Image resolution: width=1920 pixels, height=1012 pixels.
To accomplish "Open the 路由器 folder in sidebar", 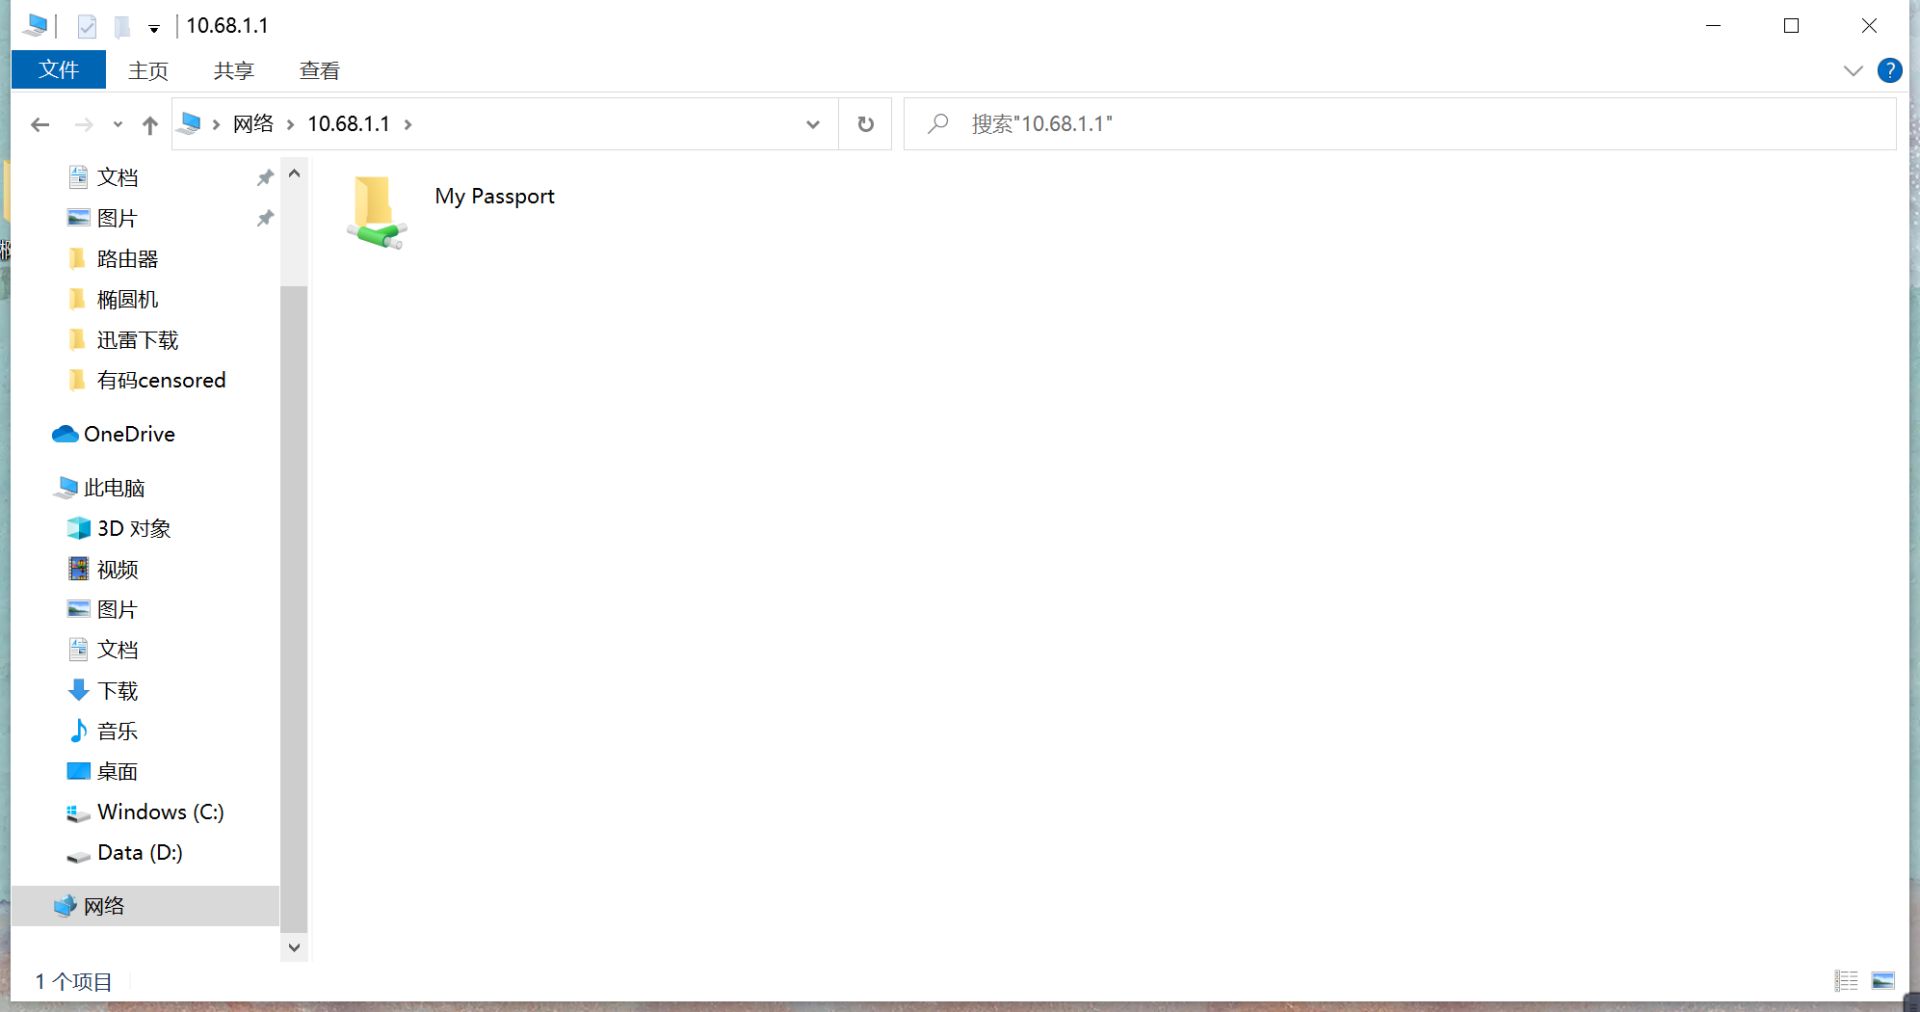I will tap(128, 259).
